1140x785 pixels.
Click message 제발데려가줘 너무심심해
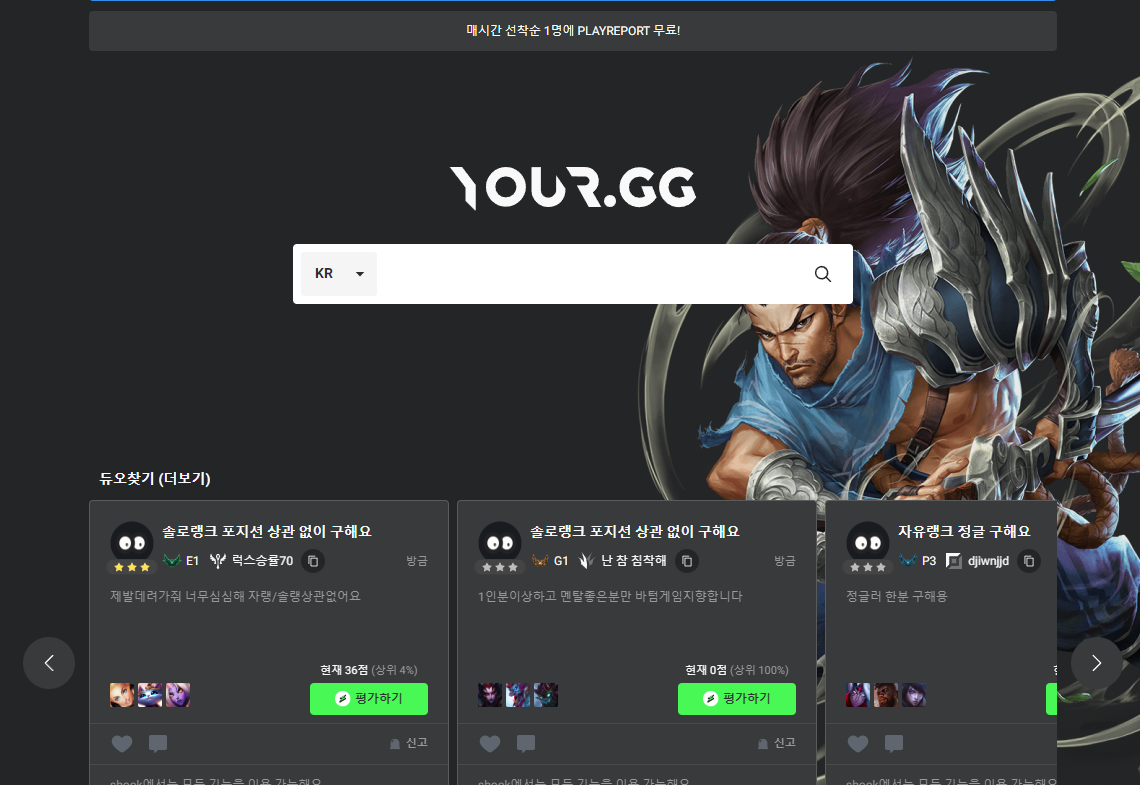point(235,596)
